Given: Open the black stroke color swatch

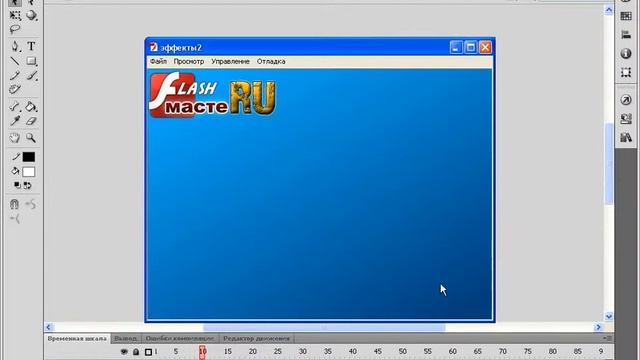Looking at the screenshot, I should point(29,157).
